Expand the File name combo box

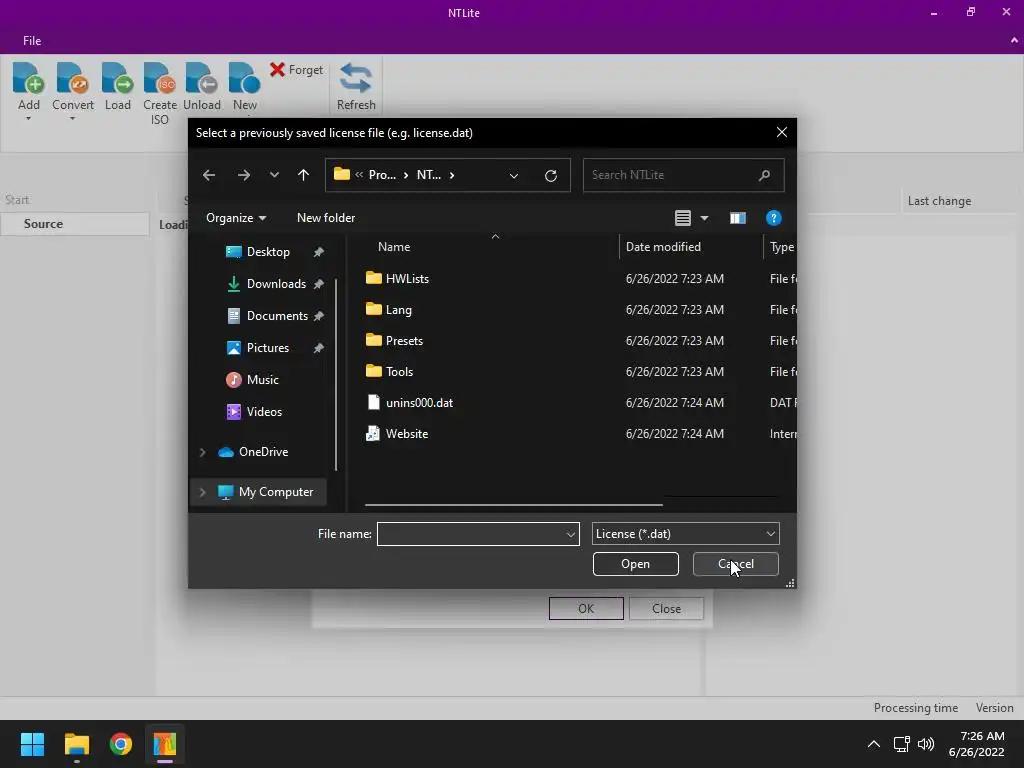coord(571,534)
